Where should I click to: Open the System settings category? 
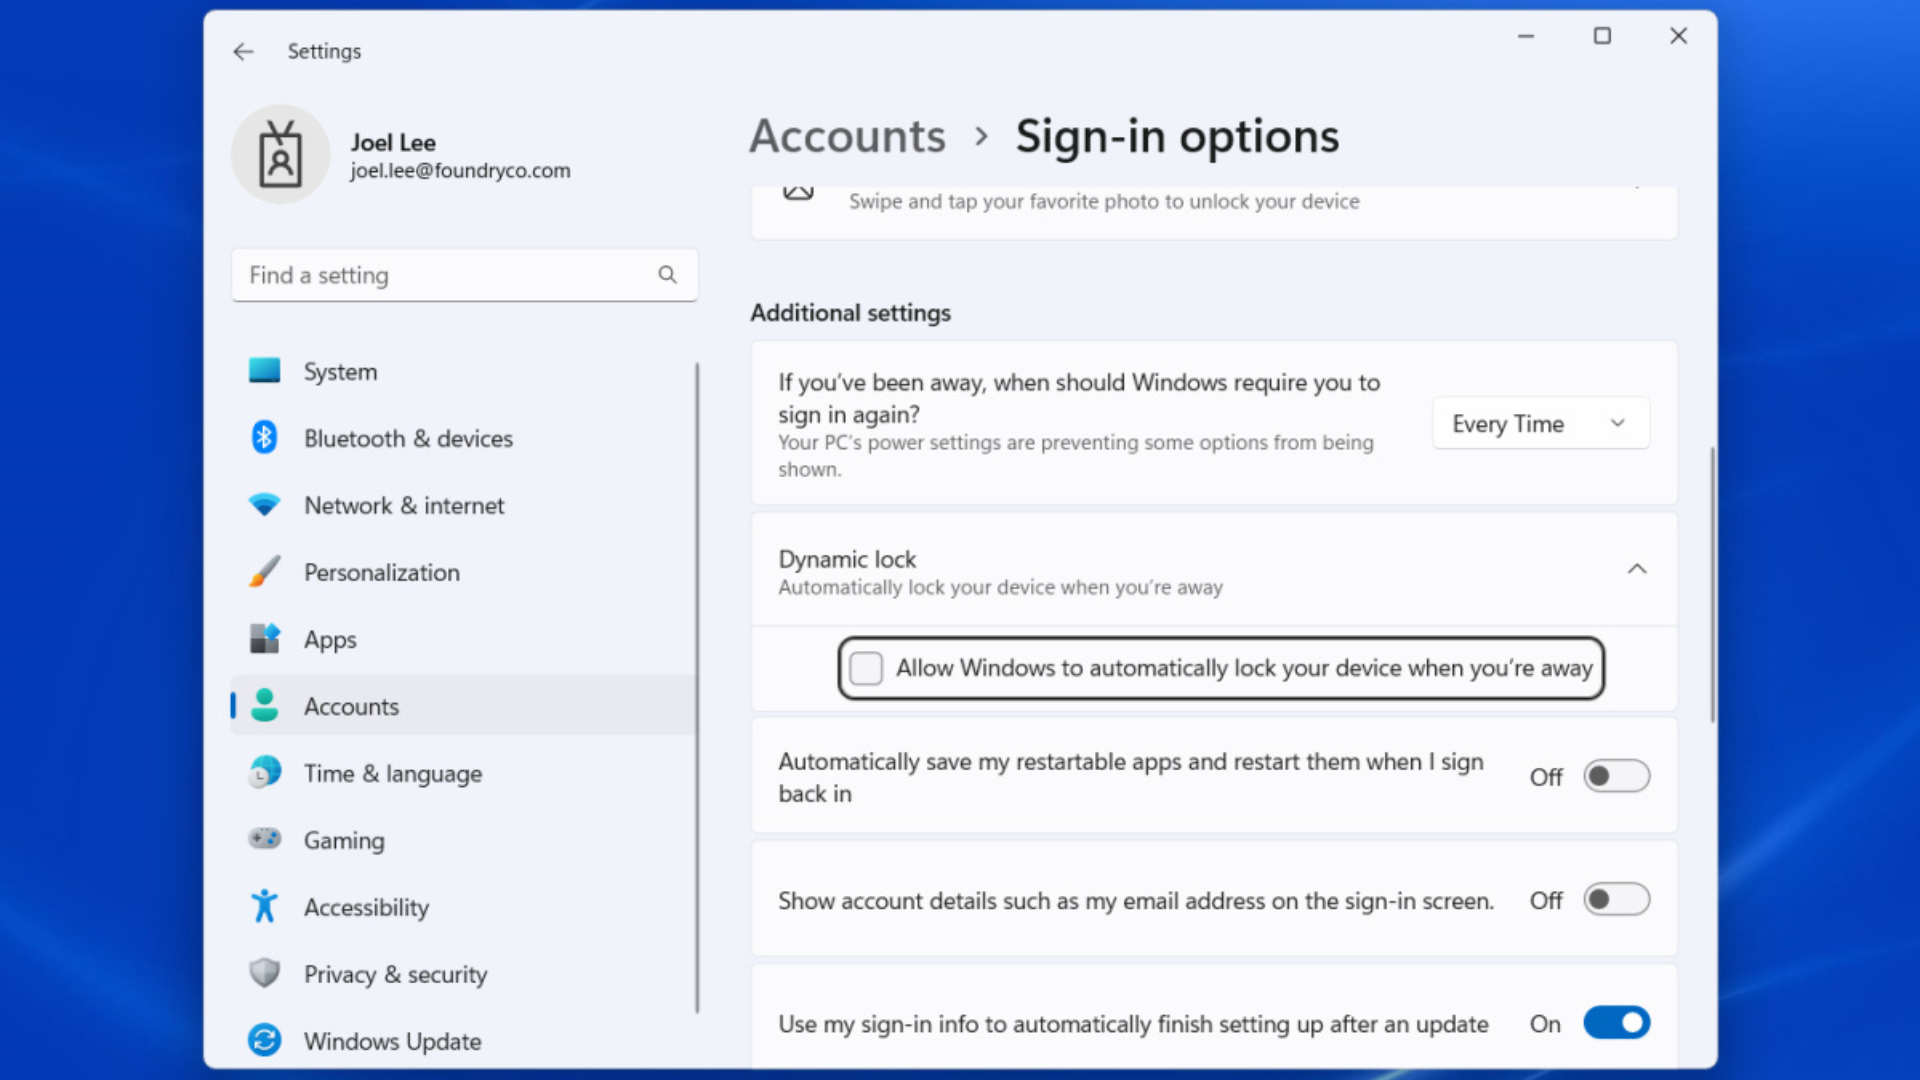(x=340, y=372)
